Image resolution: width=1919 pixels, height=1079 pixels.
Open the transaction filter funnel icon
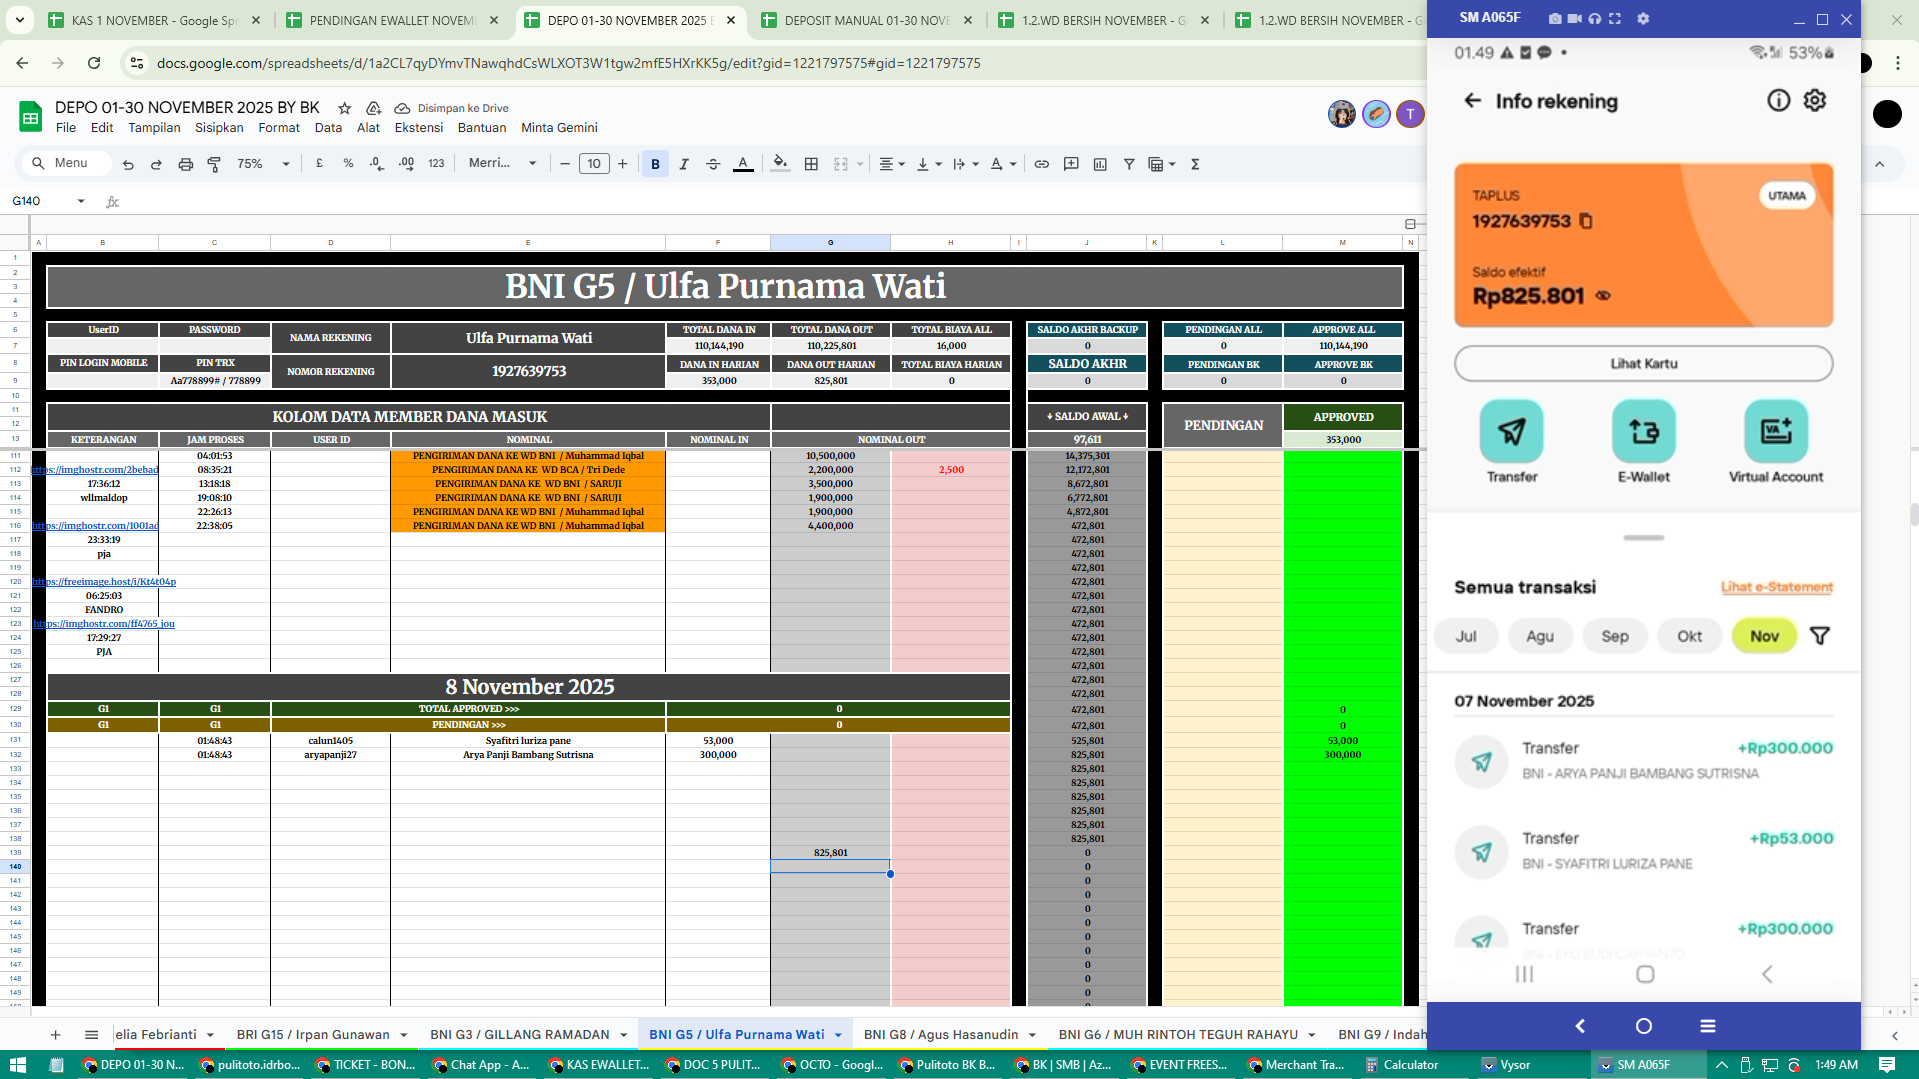[1820, 636]
